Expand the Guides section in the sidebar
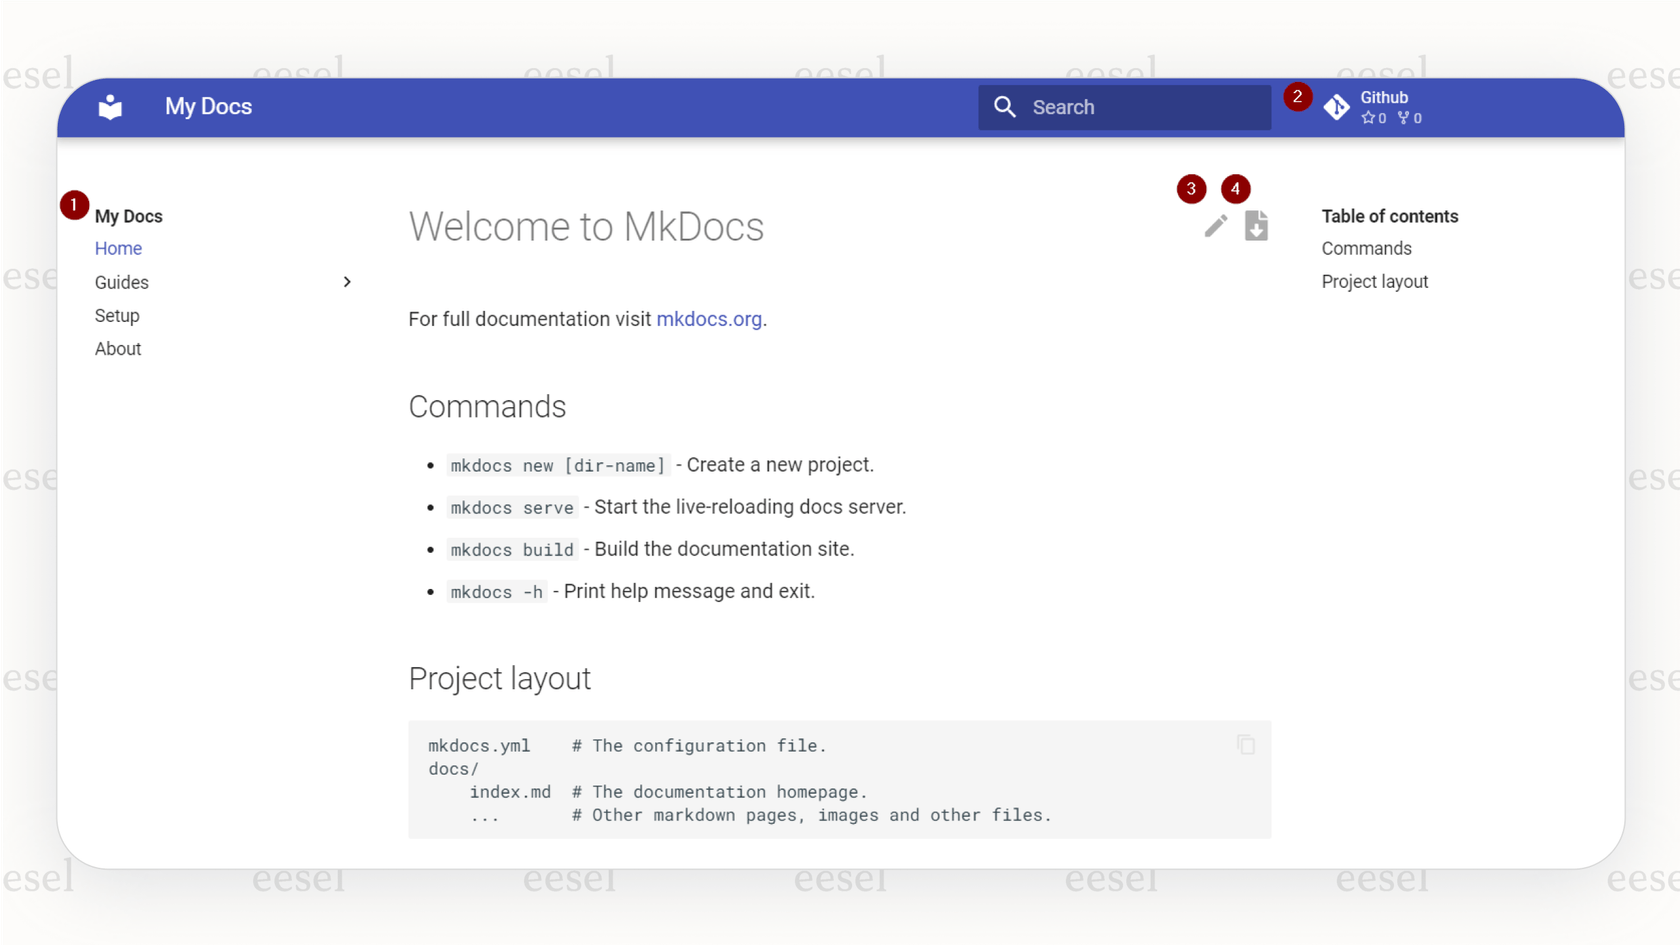 pos(347,282)
